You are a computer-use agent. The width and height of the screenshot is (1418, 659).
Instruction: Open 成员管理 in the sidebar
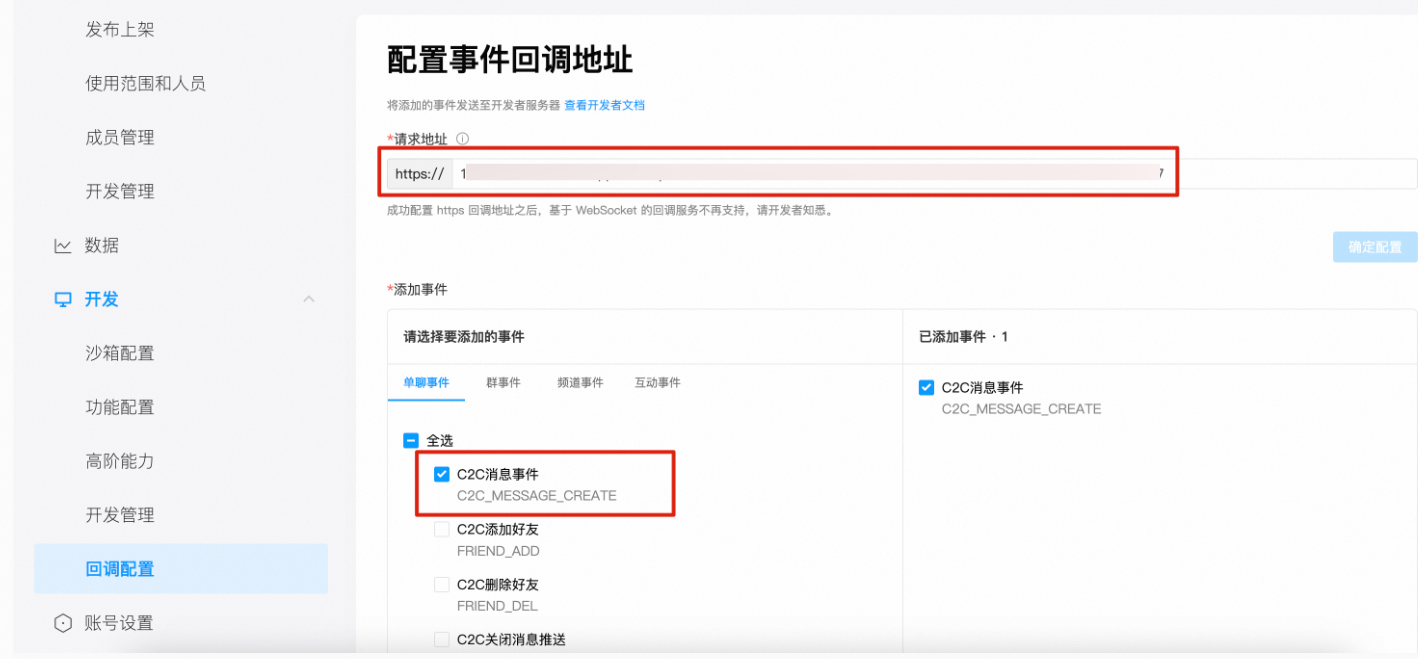tap(120, 137)
